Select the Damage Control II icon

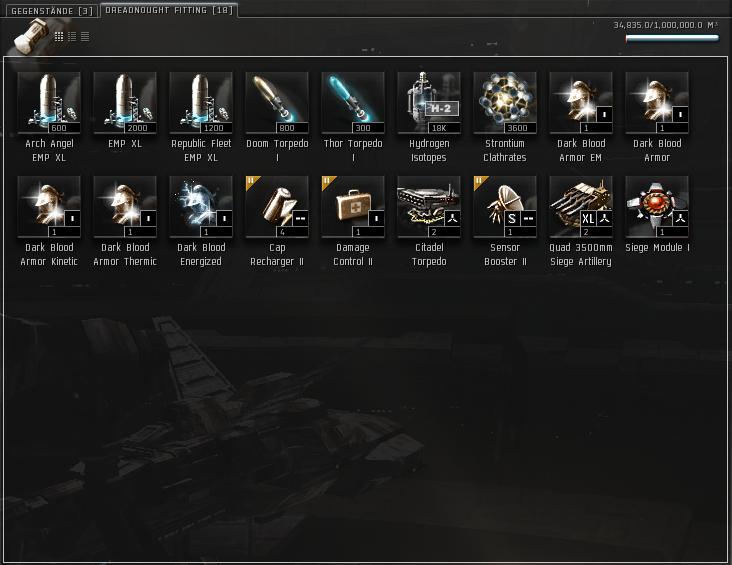pos(353,207)
